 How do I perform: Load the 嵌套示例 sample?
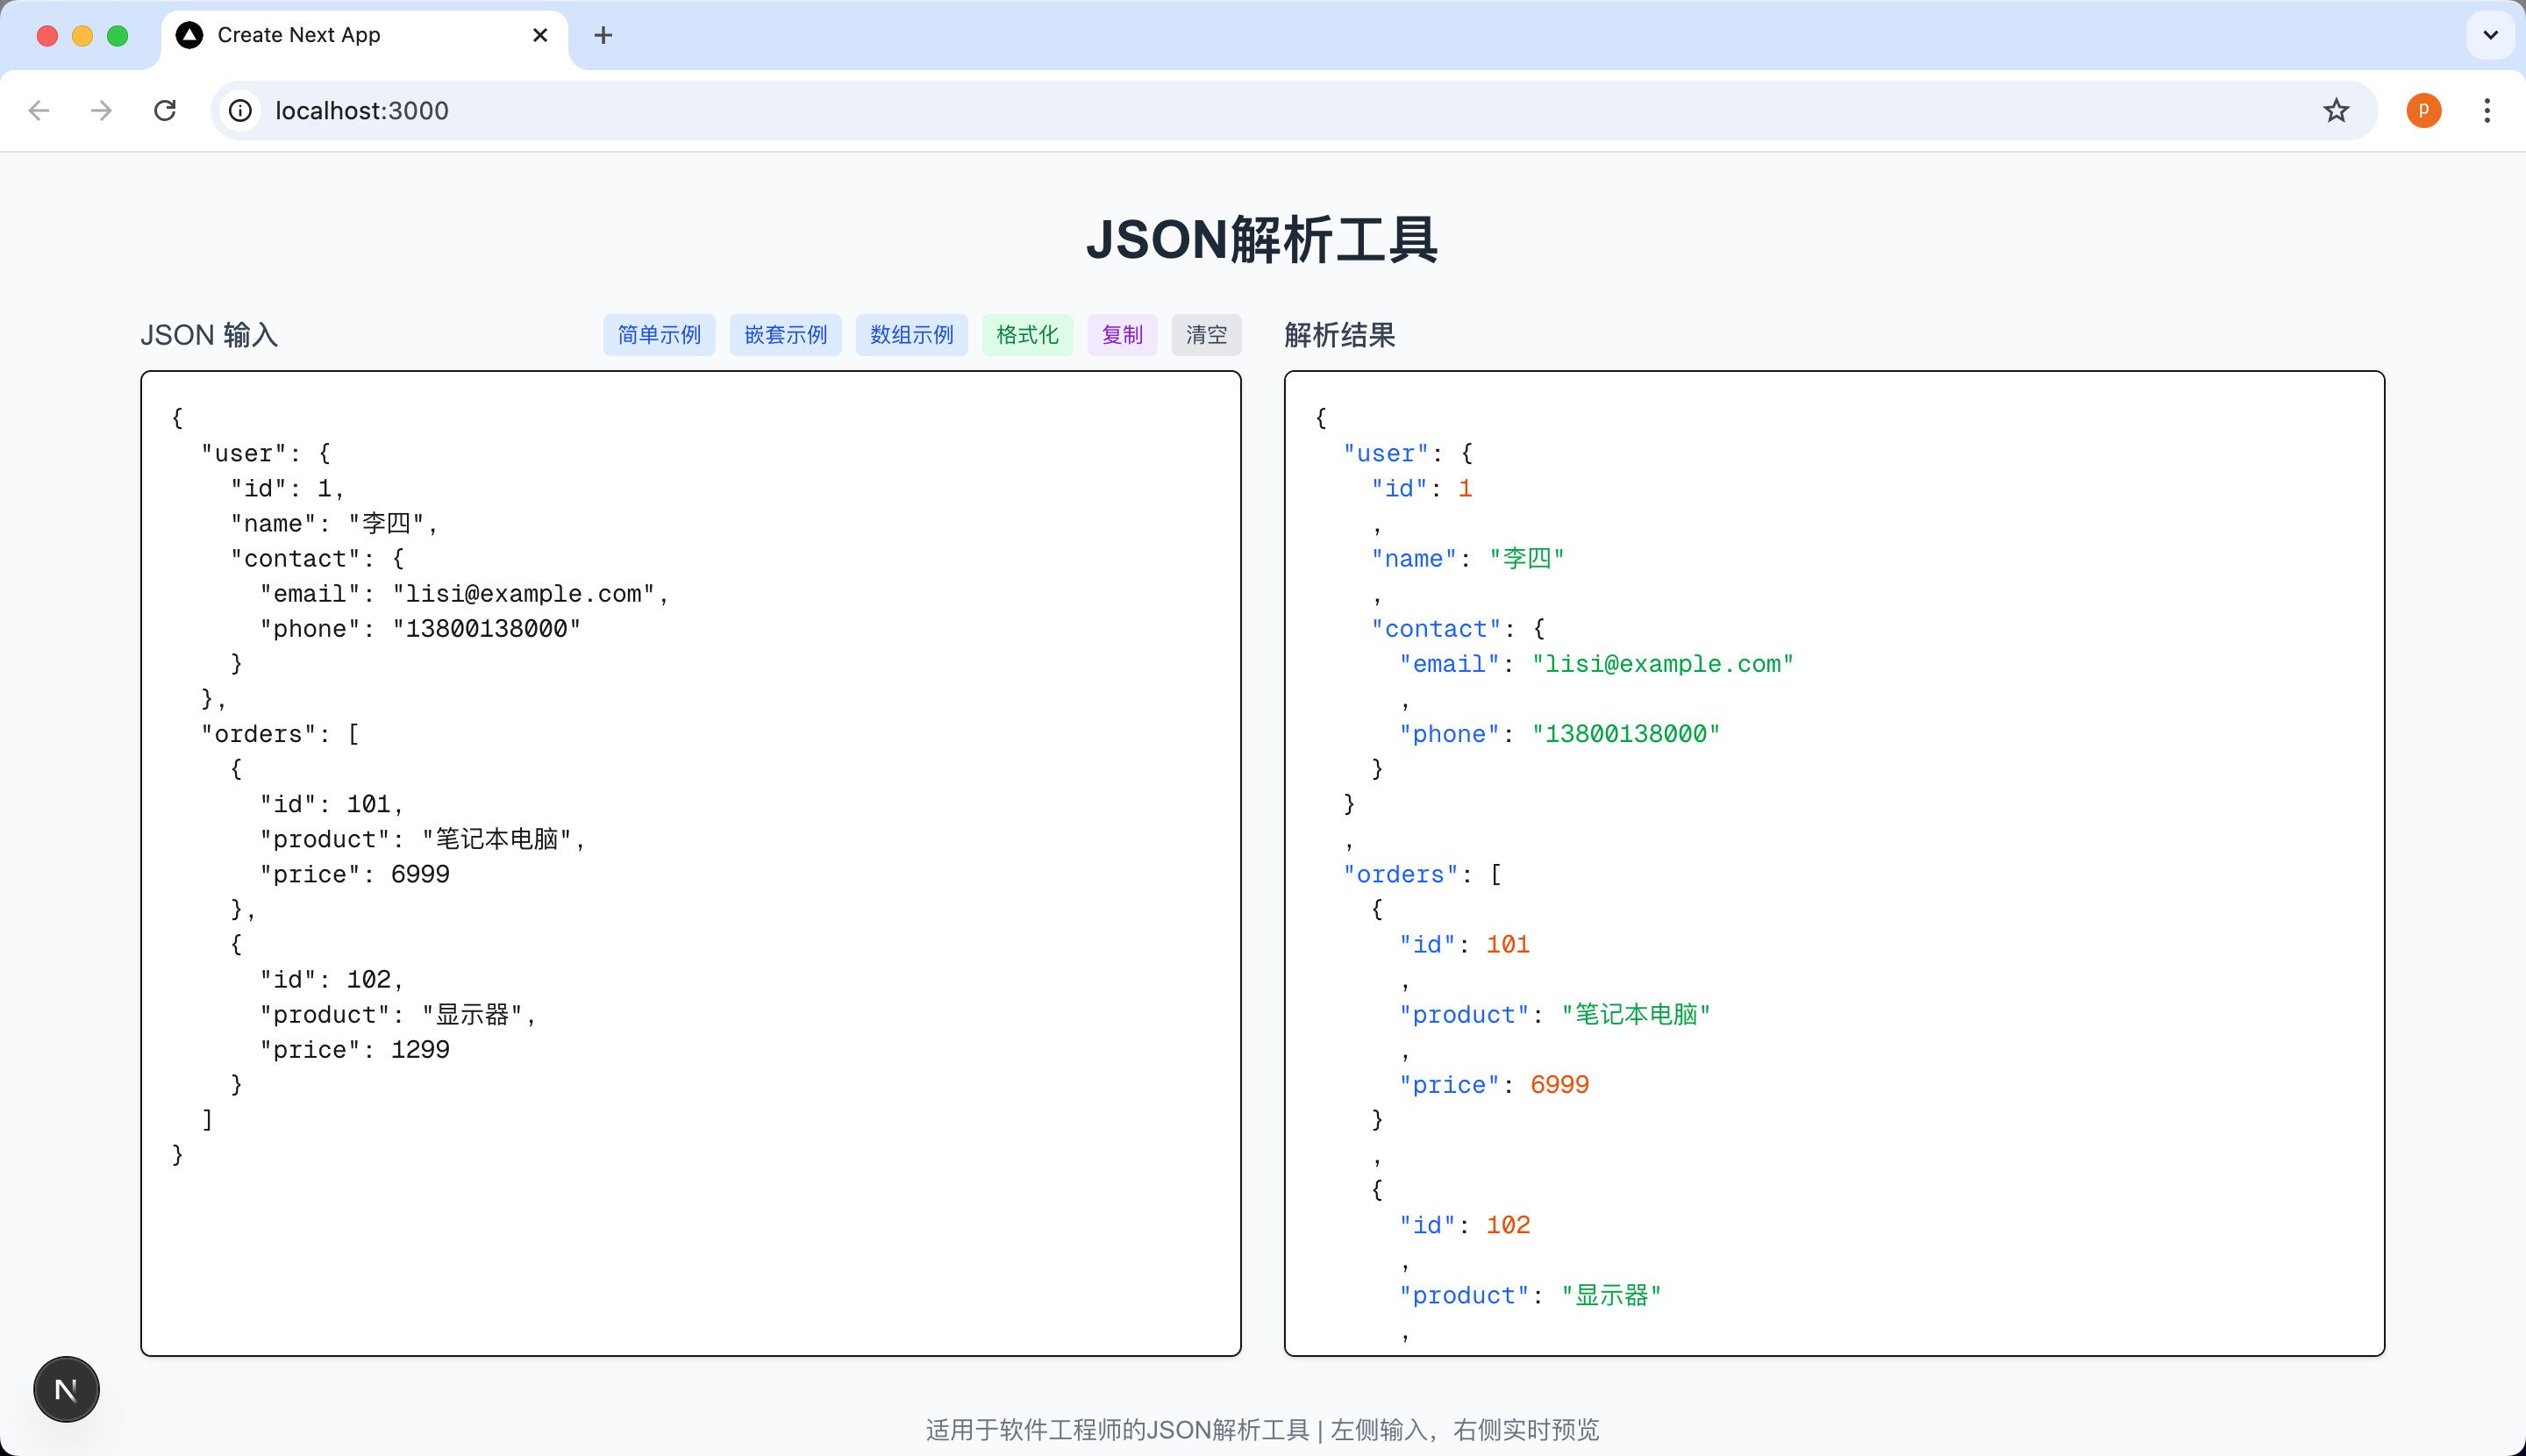click(x=785, y=335)
